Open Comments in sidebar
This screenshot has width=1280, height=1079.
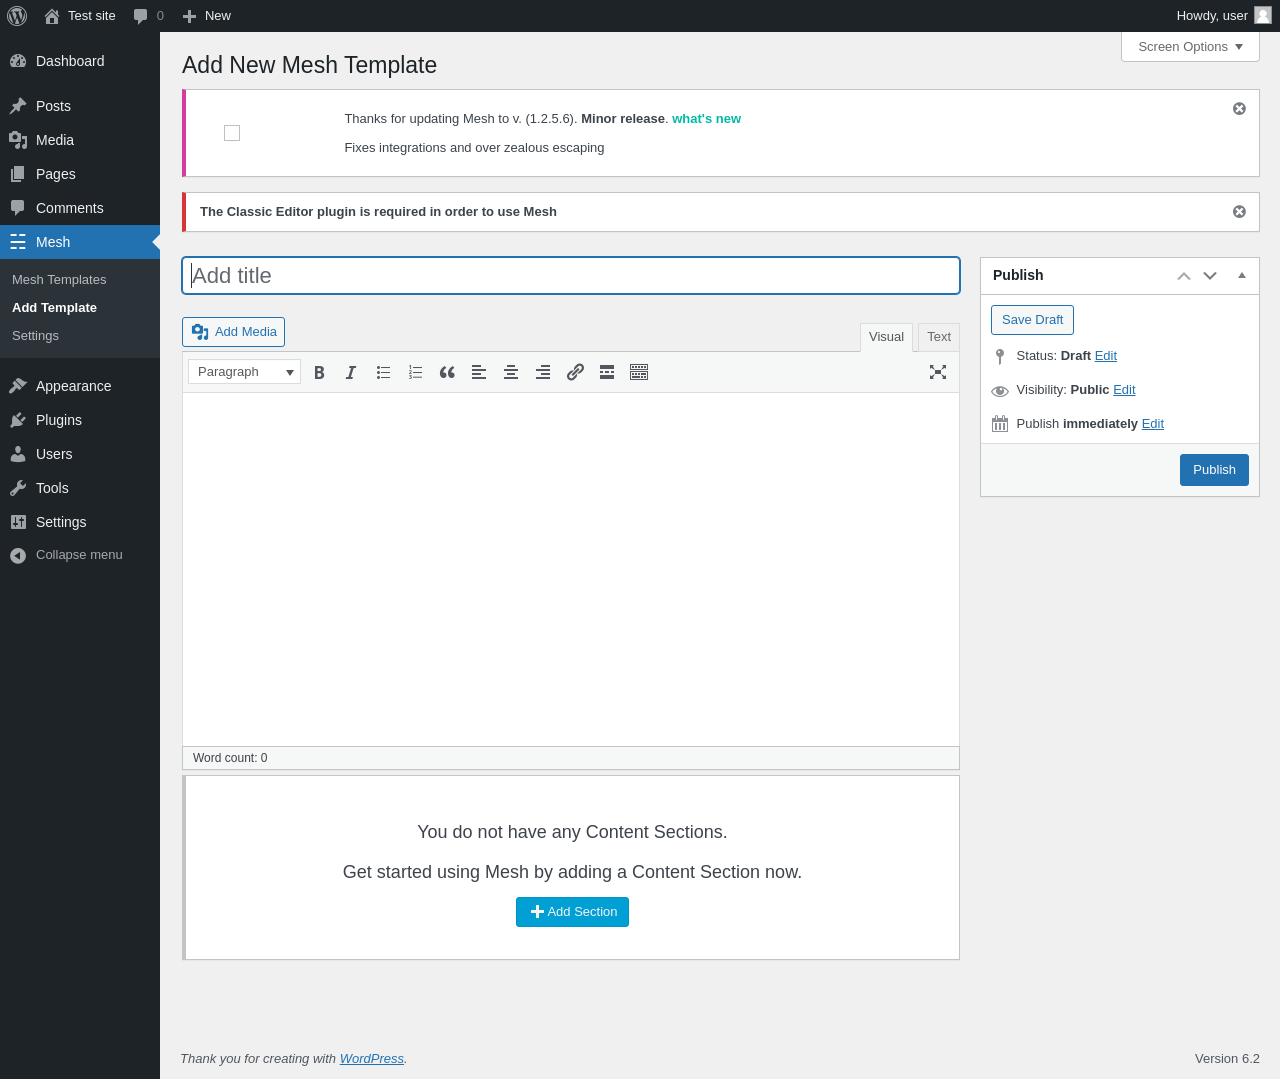(x=80, y=208)
